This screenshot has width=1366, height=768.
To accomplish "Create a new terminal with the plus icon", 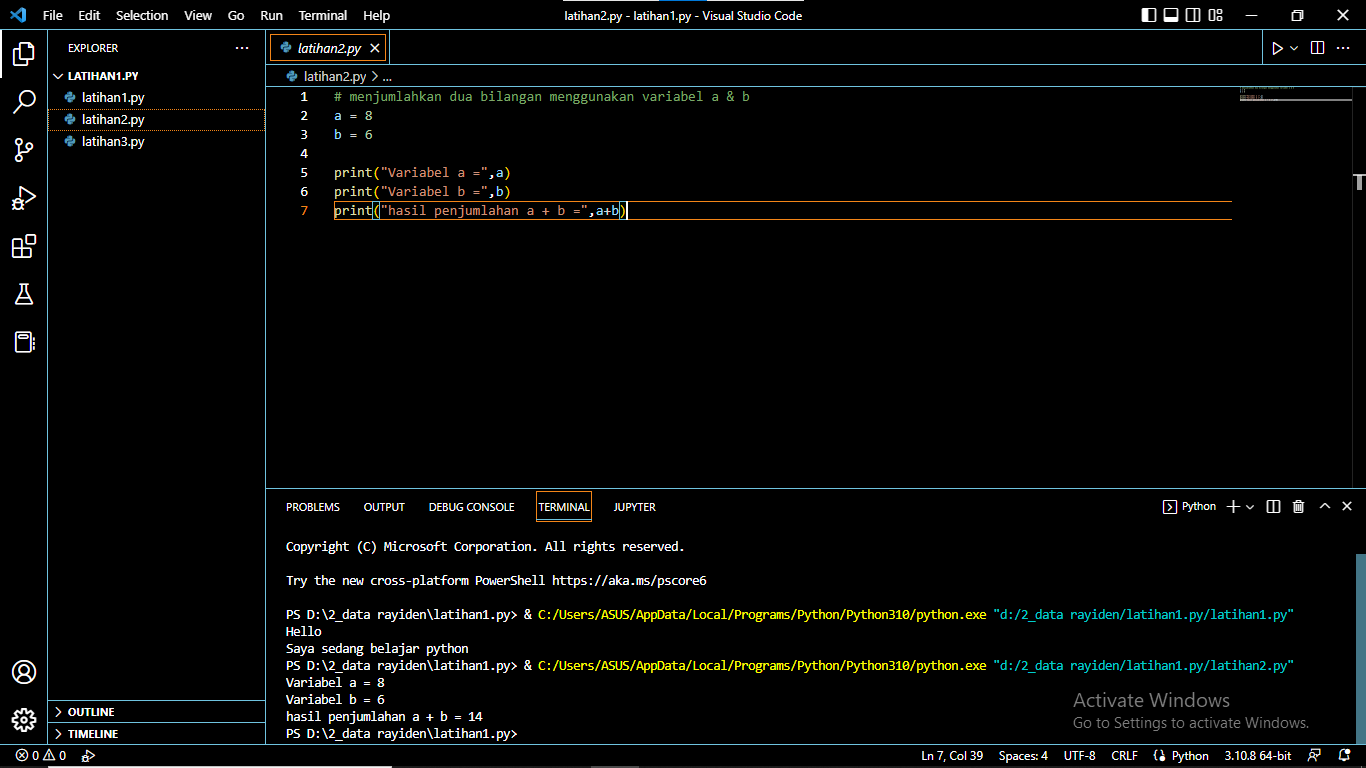I will point(1232,506).
